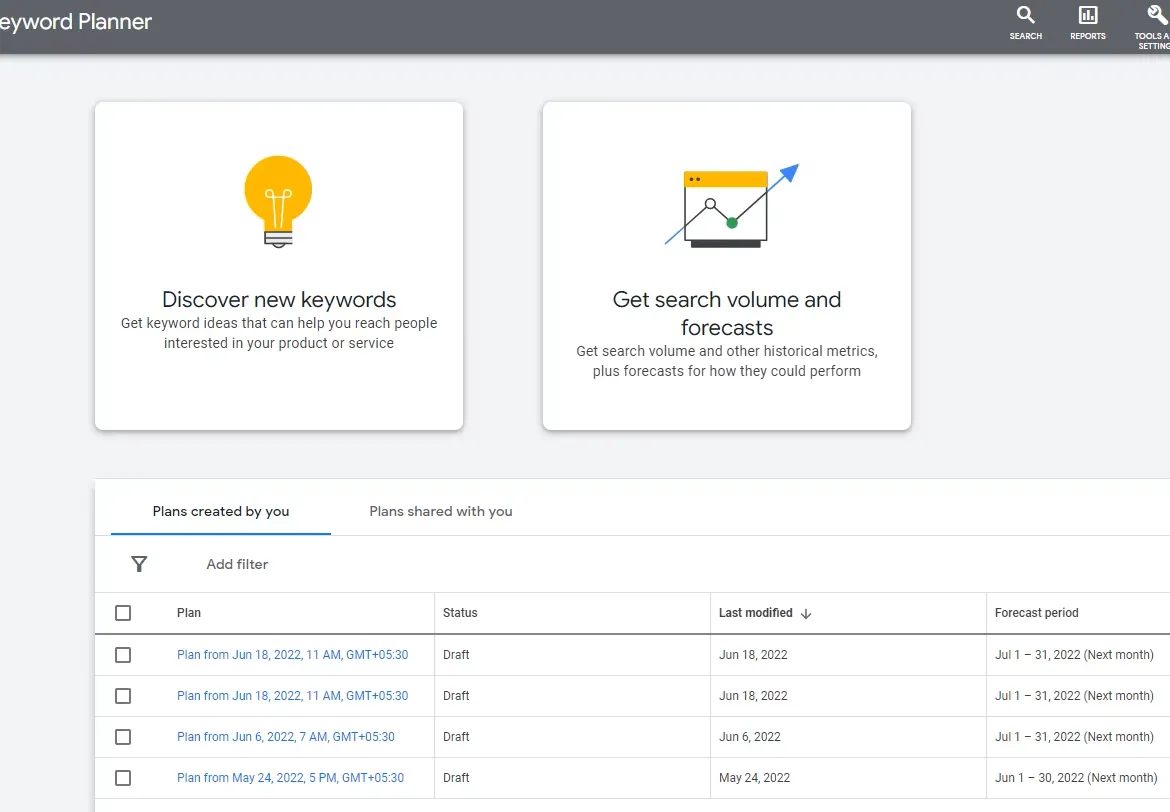Click the May 24, 2022 last modified cell
This screenshot has height=812, width=1170.
point(754,778)
